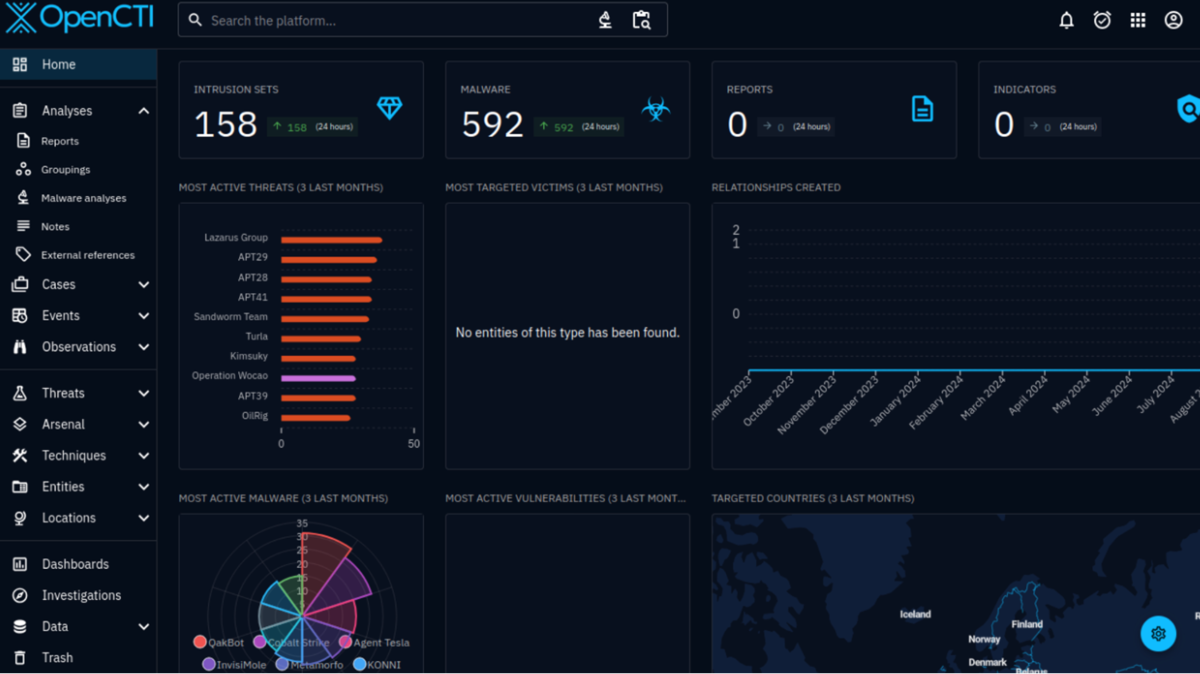
Task: Toggle InvisiMole legend entry
Action: (x=234, y=664)
